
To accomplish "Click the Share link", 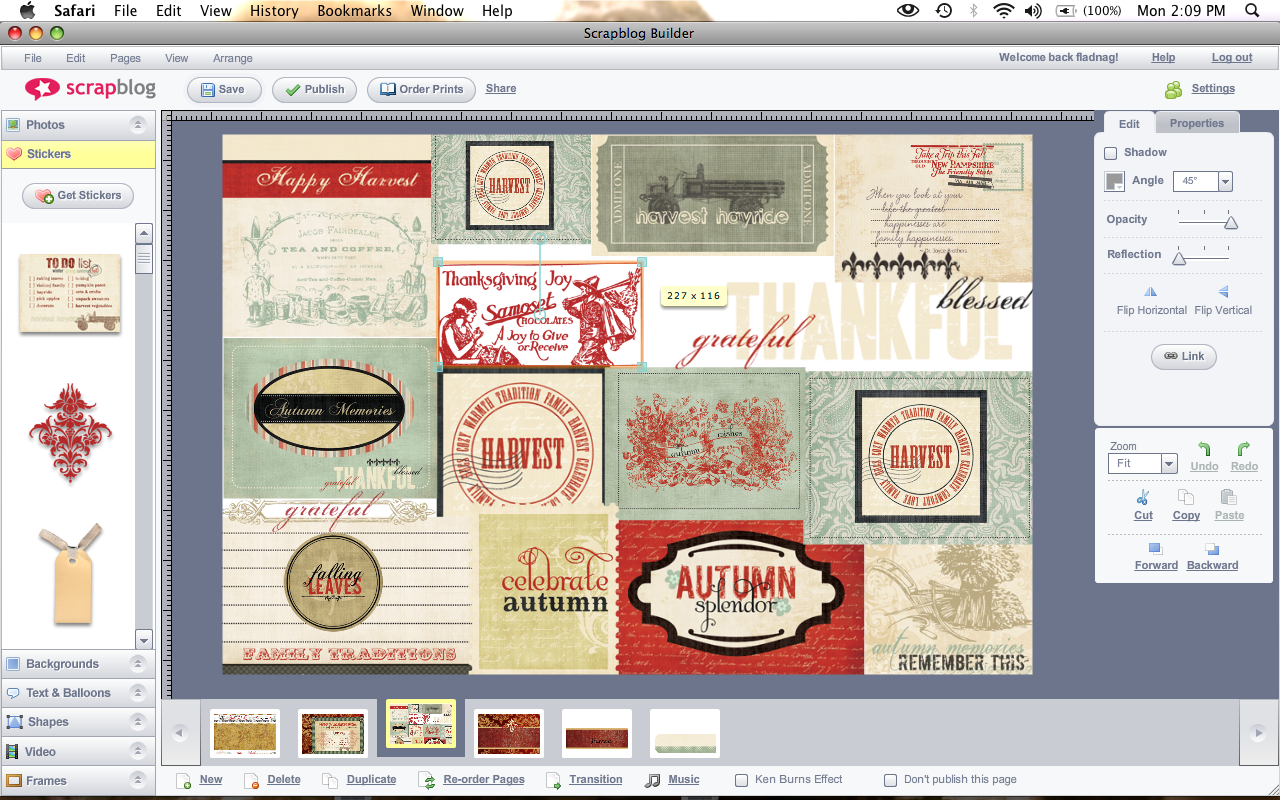I will point(501,88).
